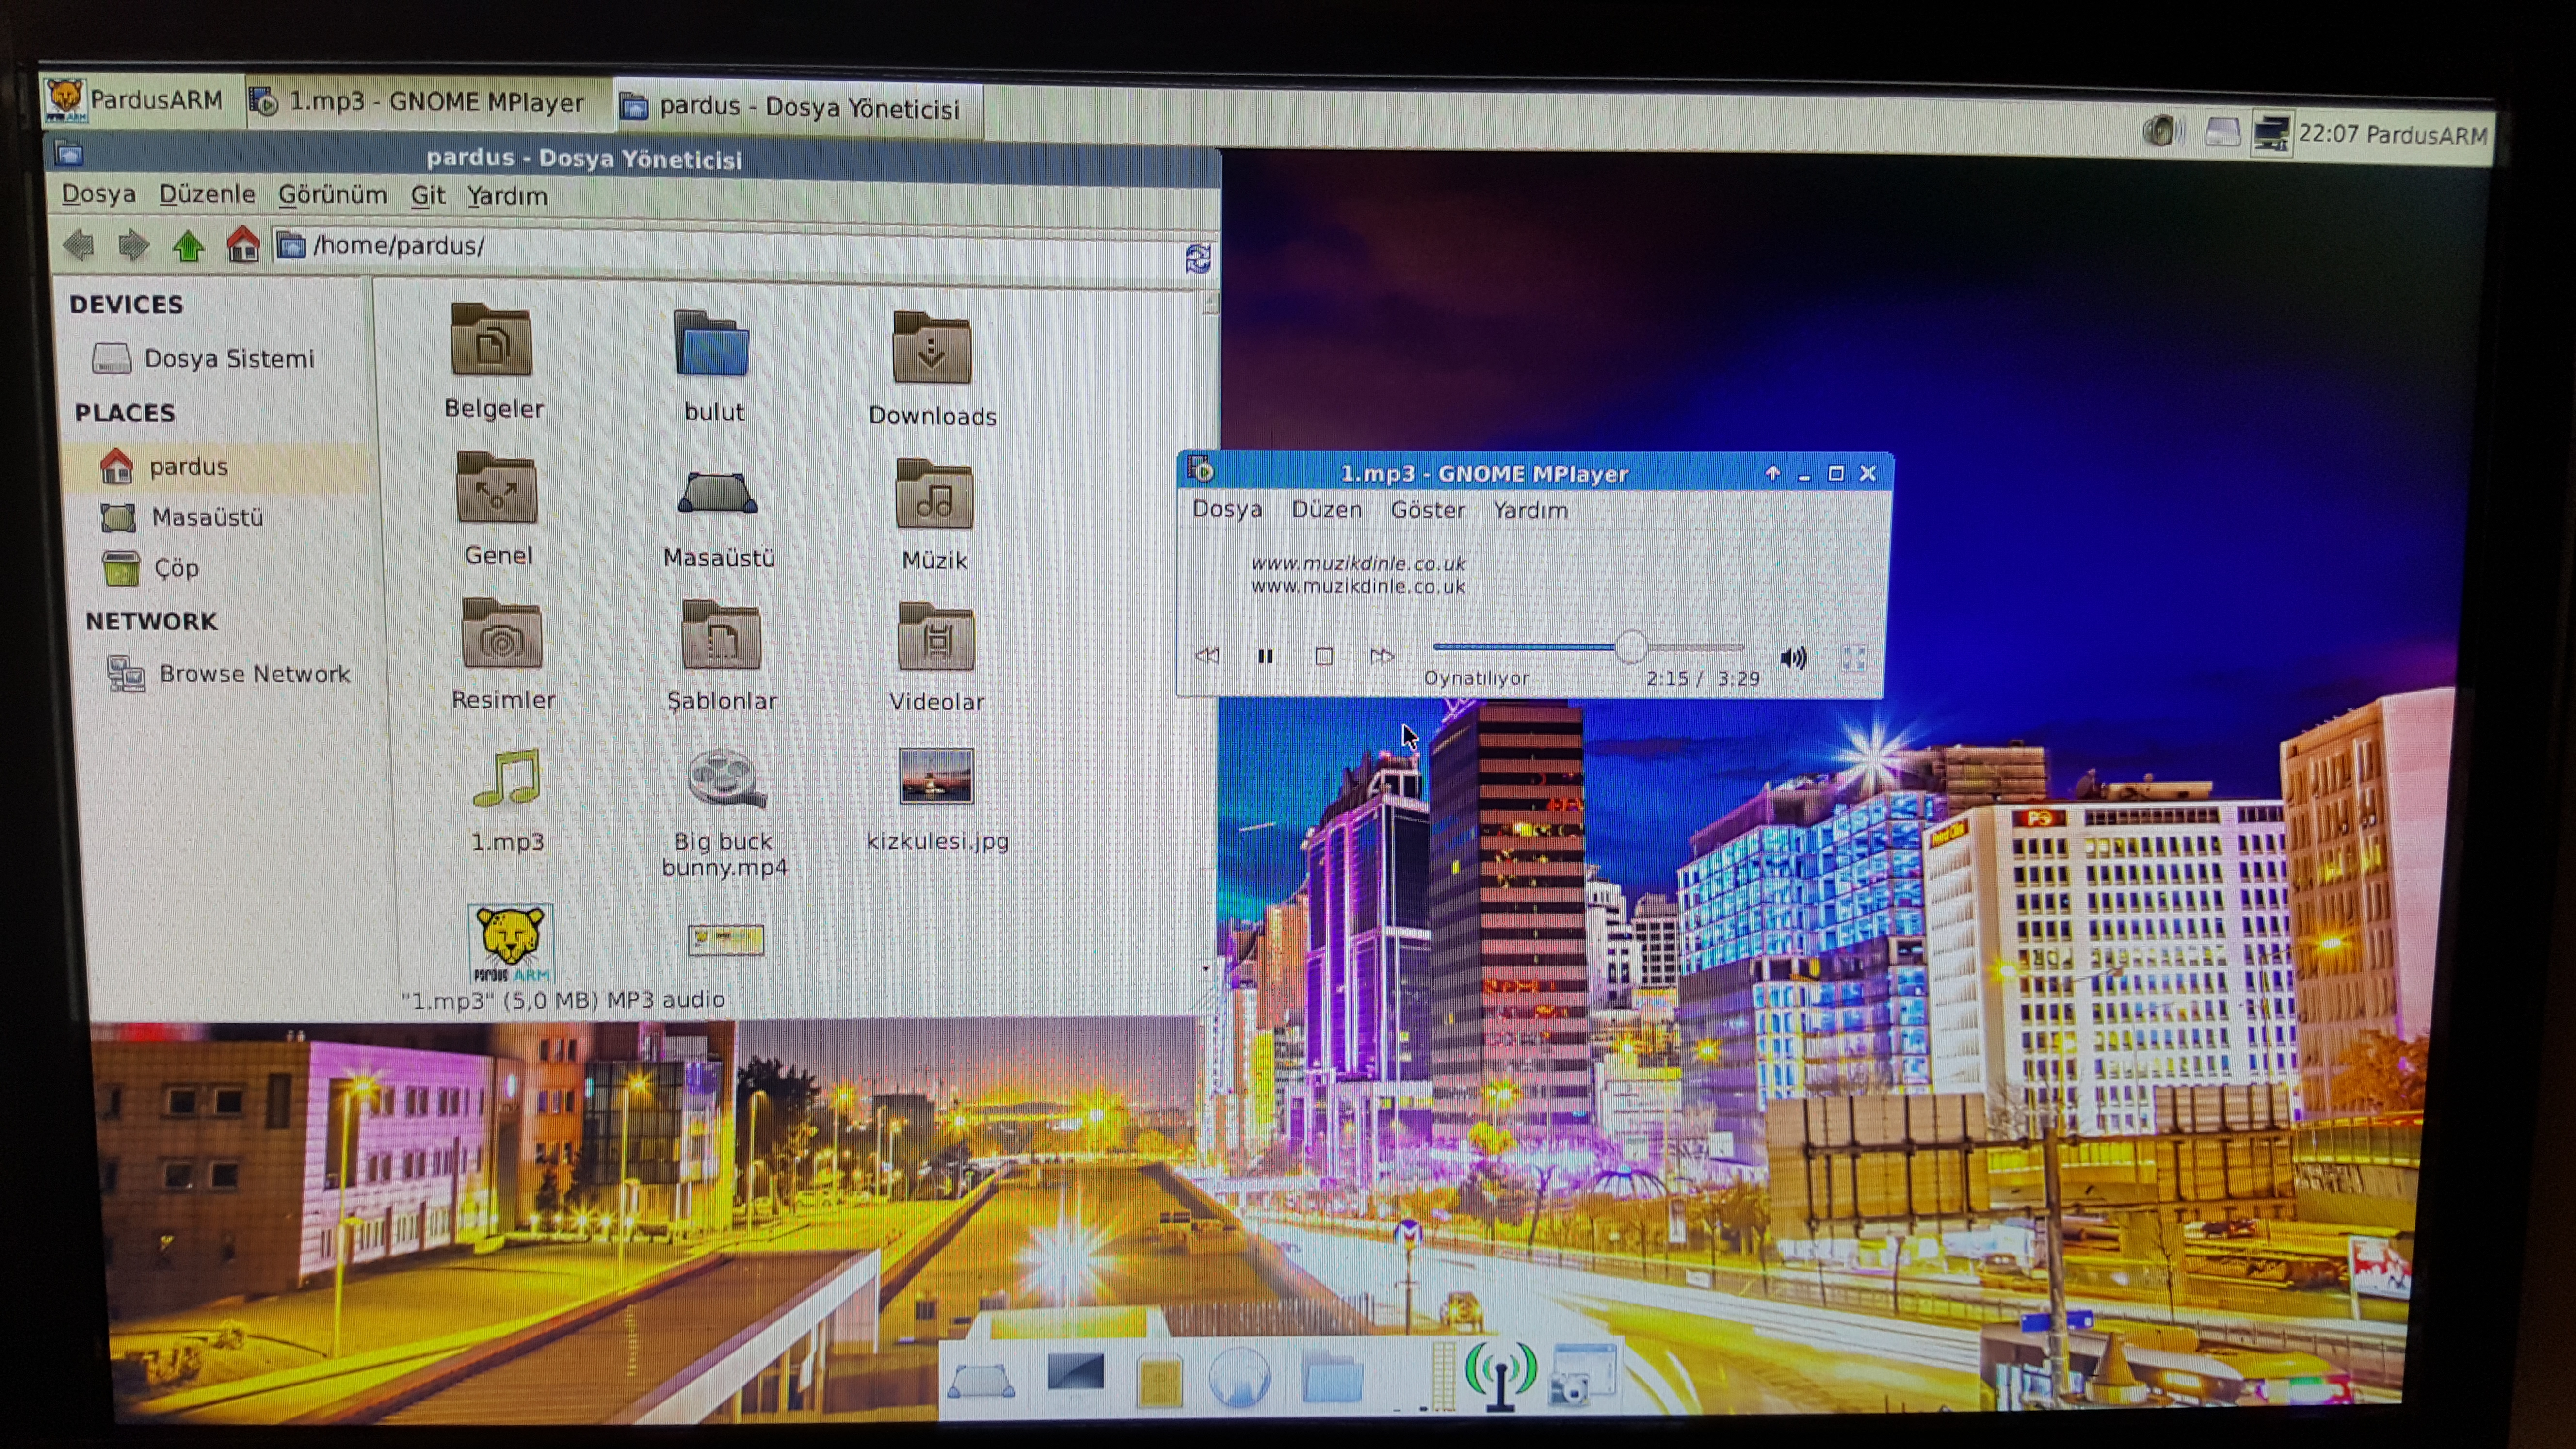Open the Resimler folder

[x=502, y=655]
